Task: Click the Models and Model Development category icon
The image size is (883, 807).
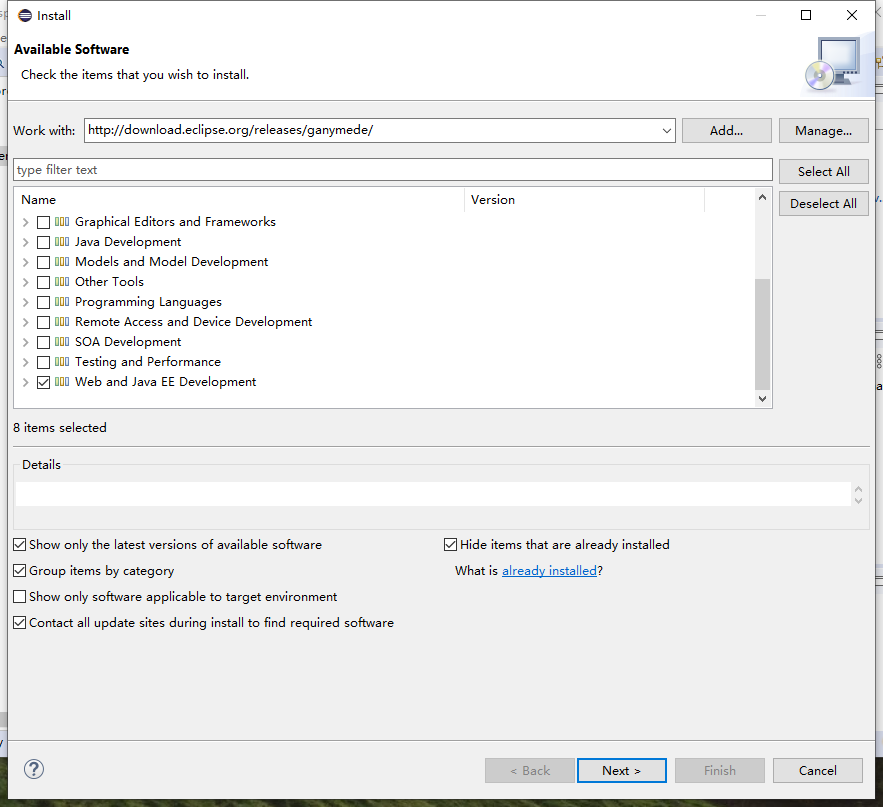Action: [x=62, y=262]
